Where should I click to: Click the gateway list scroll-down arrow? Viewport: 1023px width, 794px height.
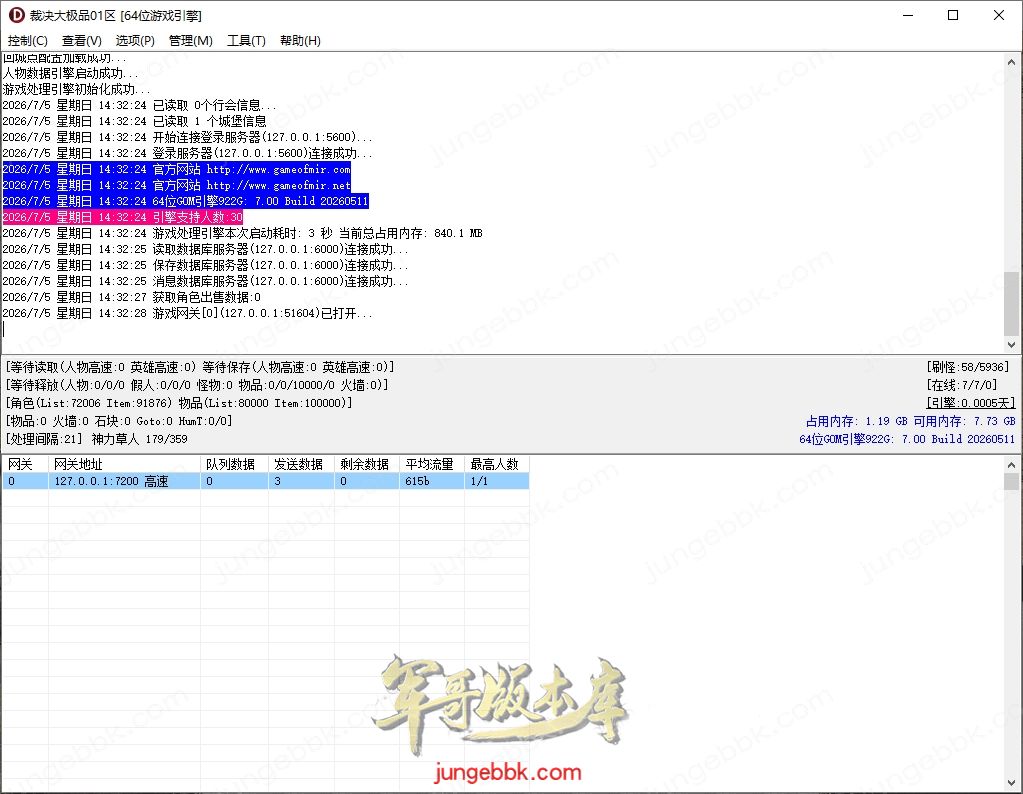pyautogui.click(x=1011, y=783)
